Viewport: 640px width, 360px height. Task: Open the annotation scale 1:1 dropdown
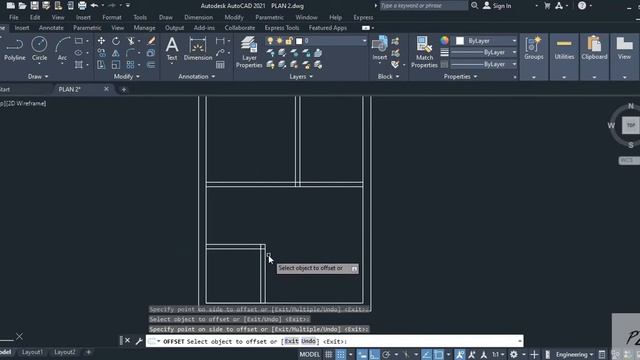(497, 354)
